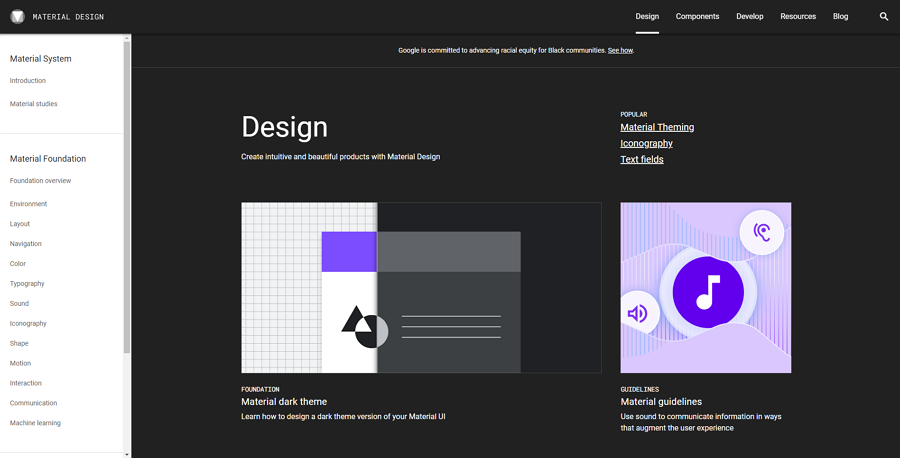Click the Material System heading

coord(41,59)
